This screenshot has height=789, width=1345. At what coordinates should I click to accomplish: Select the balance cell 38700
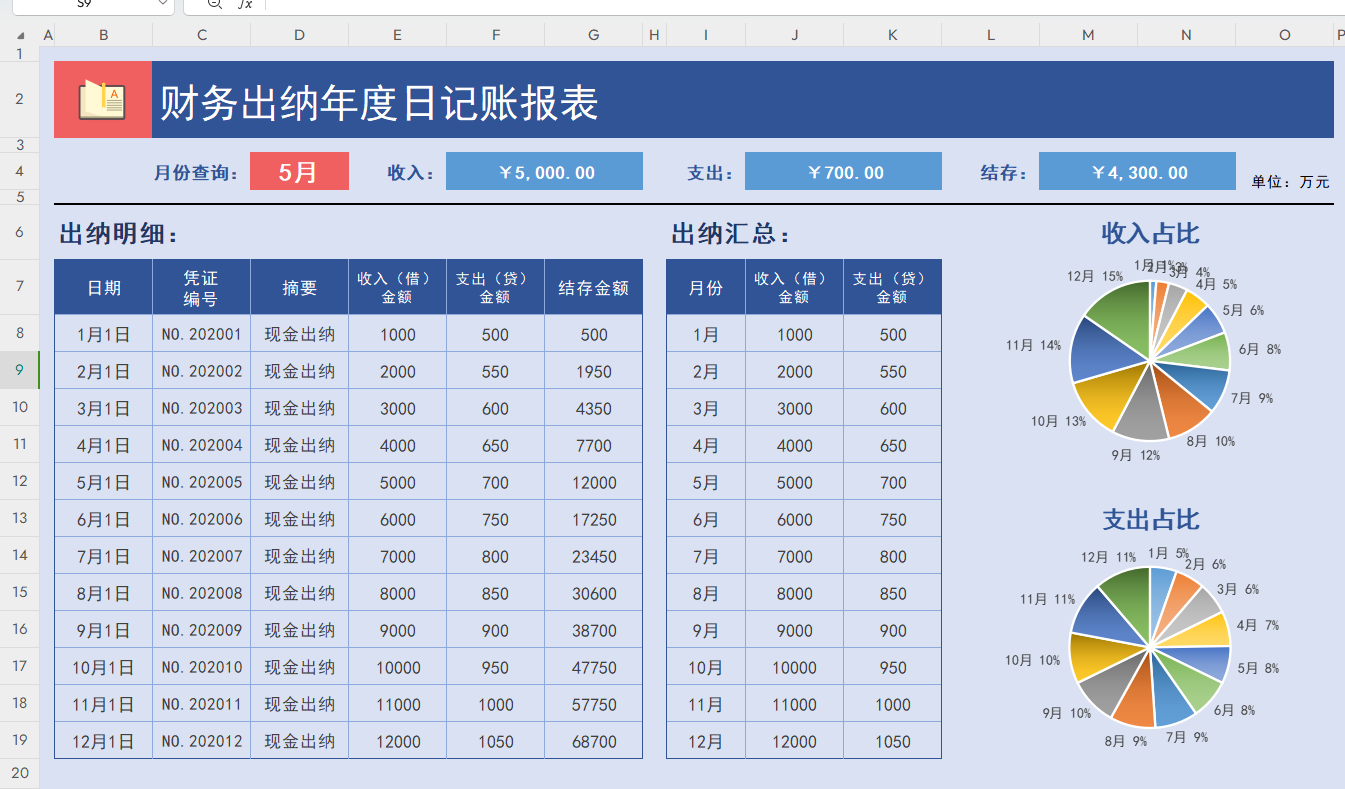pos(593,630)
